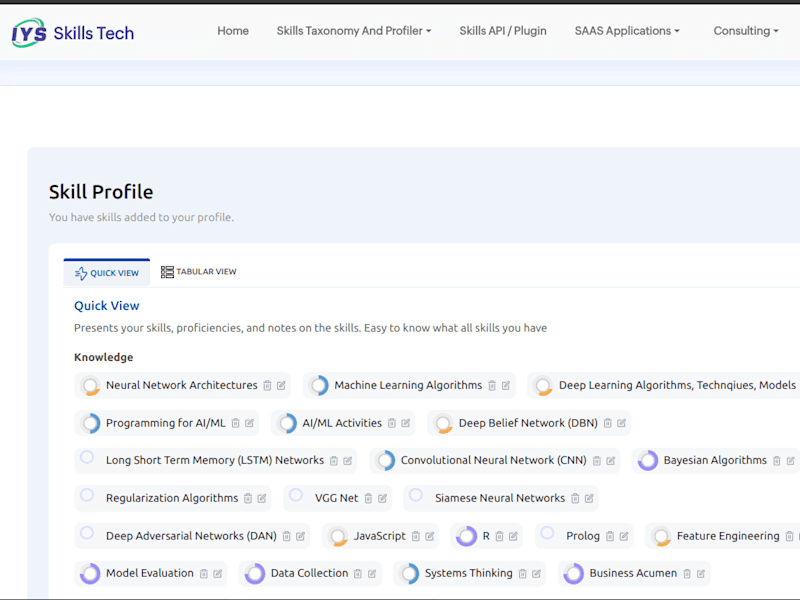This screenshot has width=800, height=600.
Task: Delete Convolutional Neural Network (CNN) skill
Action: 597,461
